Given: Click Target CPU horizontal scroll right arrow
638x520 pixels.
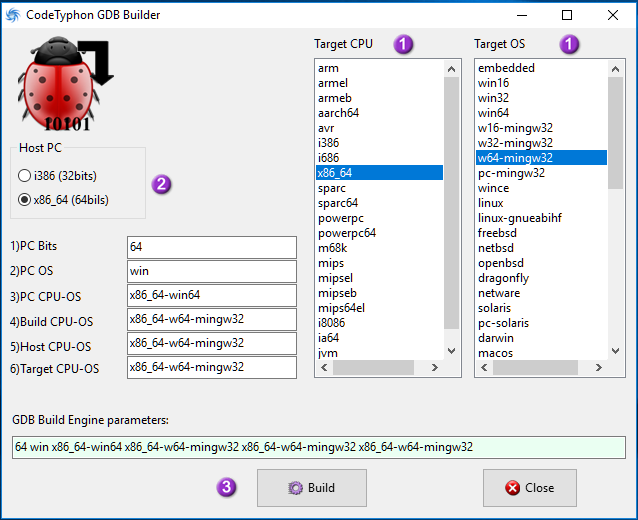Looking at the screenshot, I should click(435, 367).
